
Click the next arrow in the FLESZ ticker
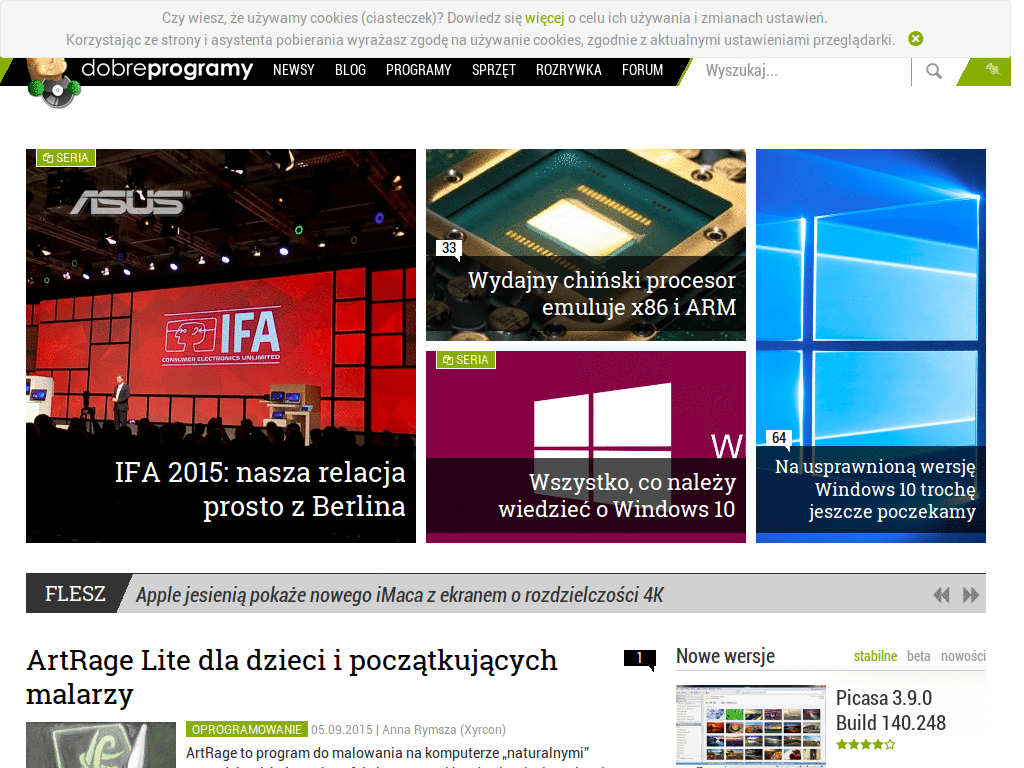(x=969, y=593)
